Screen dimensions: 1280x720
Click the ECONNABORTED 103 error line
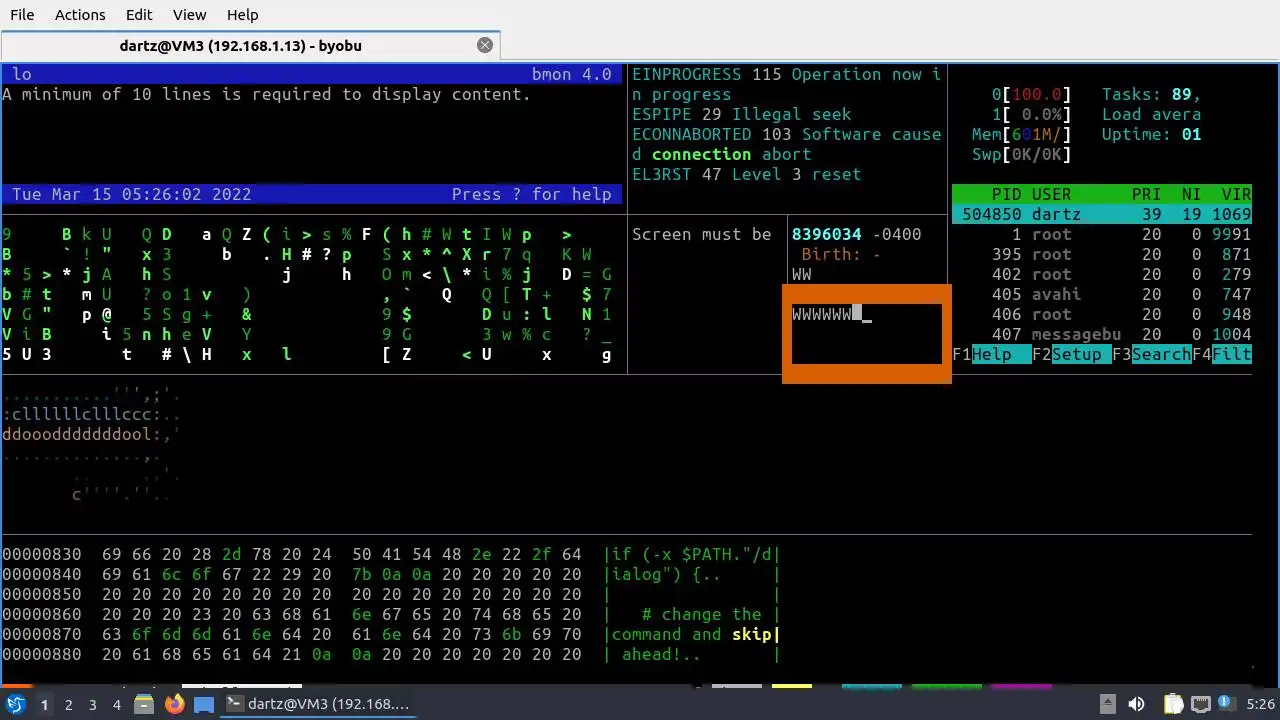point(786,144)
